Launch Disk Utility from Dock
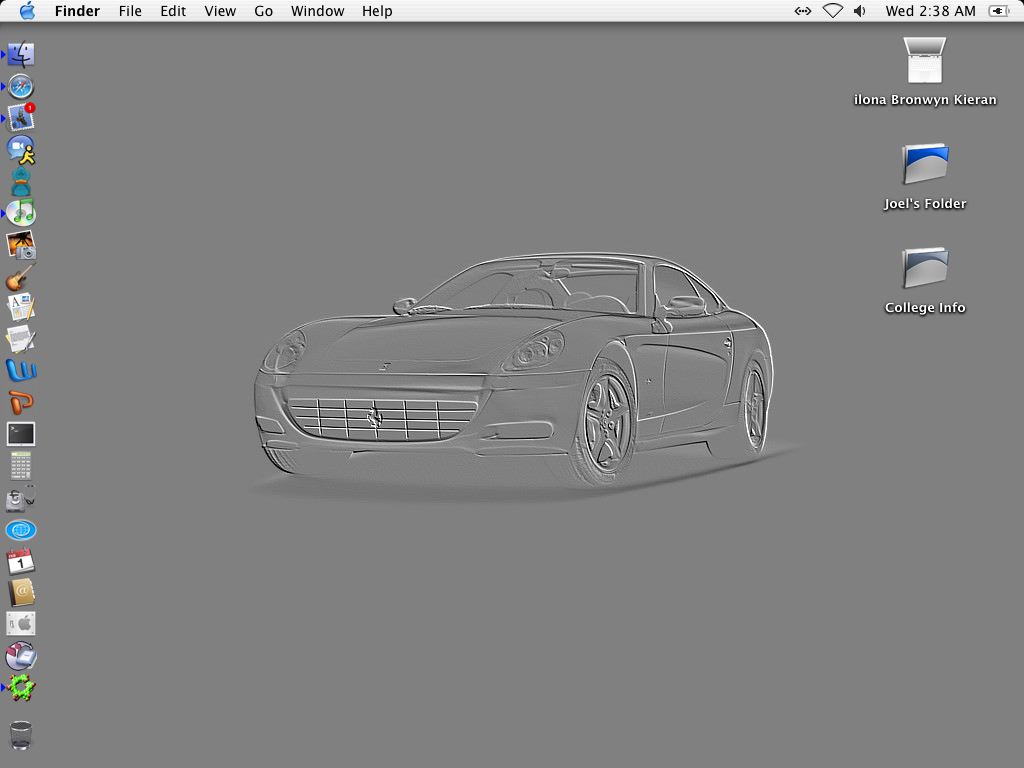 [21, 498]
